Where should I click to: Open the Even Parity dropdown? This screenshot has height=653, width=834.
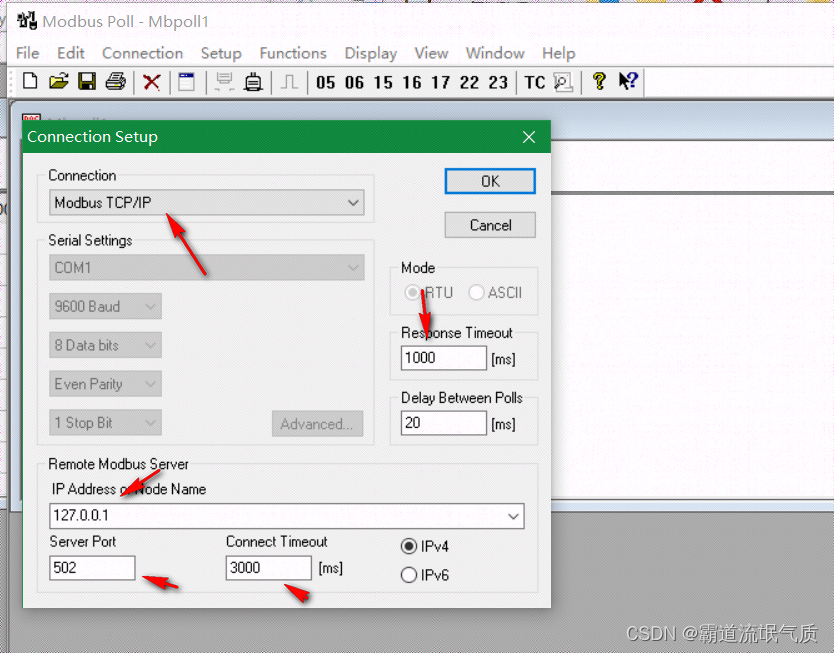click(x=105, y=384)
